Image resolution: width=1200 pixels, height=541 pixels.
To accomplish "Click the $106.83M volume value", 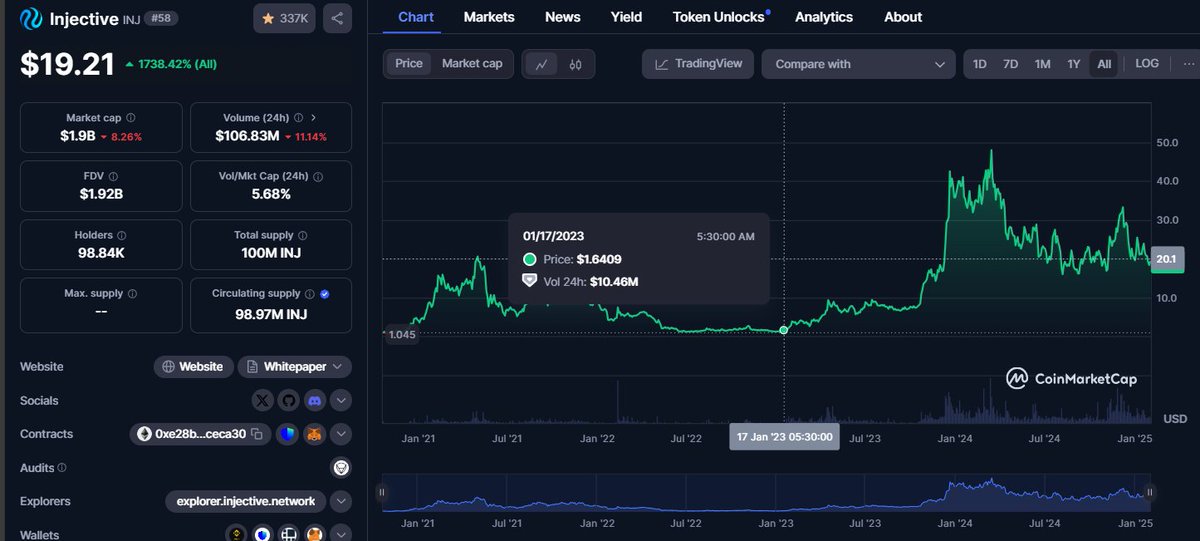I will point(247,136).
